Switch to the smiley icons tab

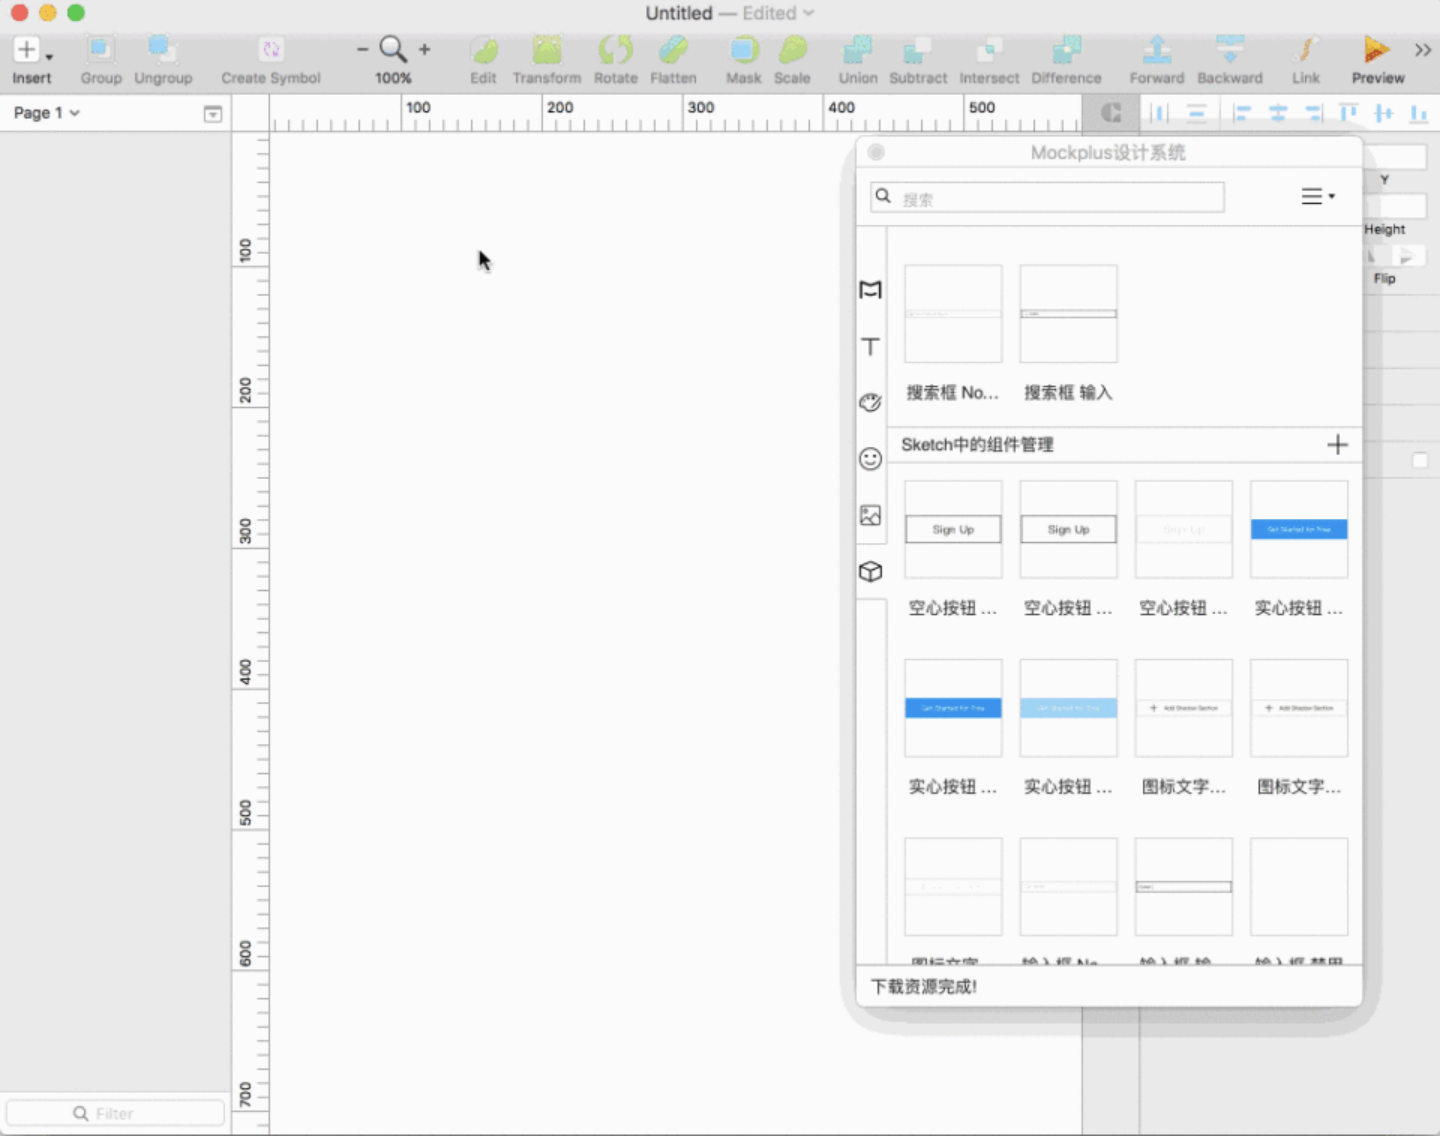pos(871,459)
